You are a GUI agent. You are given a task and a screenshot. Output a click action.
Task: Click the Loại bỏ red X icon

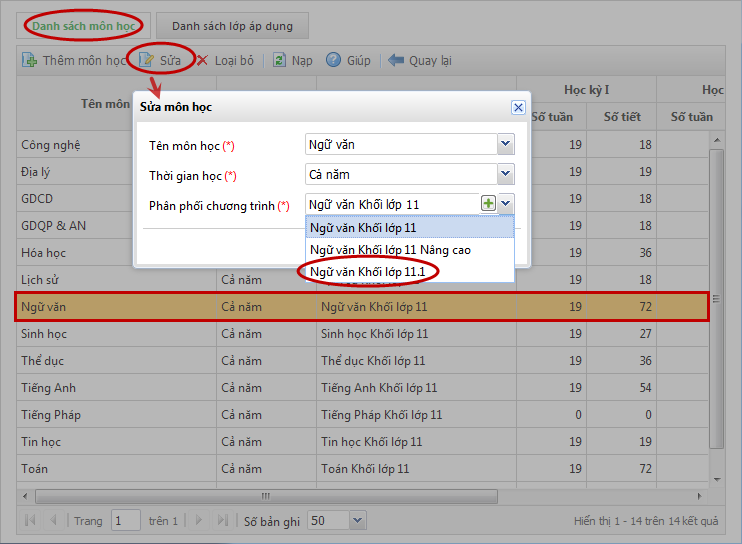click(x=202, y=60)
